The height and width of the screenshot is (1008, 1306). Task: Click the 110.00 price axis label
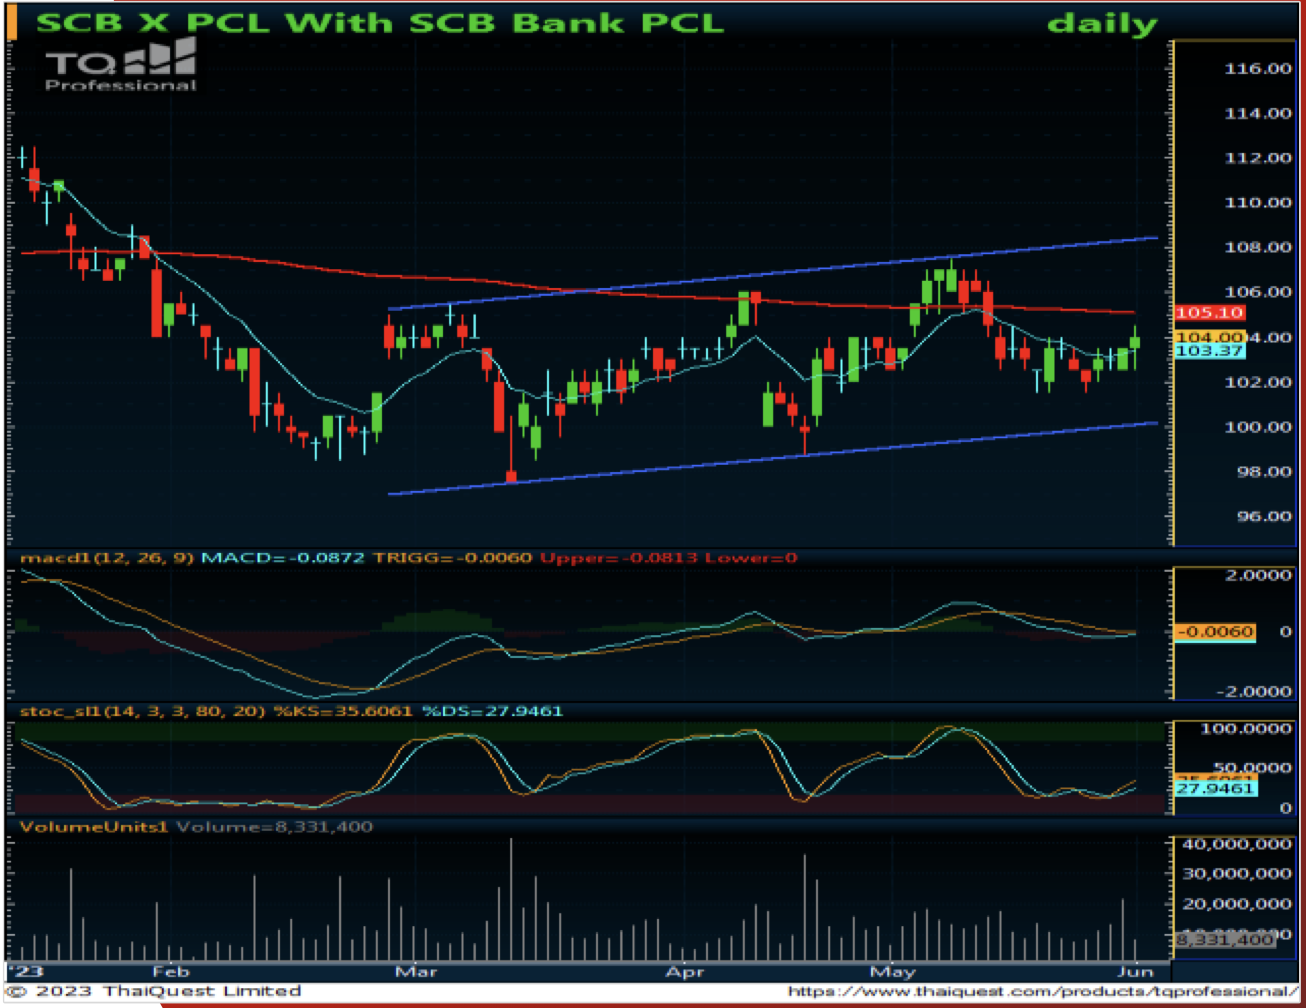click(x=1258, y=202)
